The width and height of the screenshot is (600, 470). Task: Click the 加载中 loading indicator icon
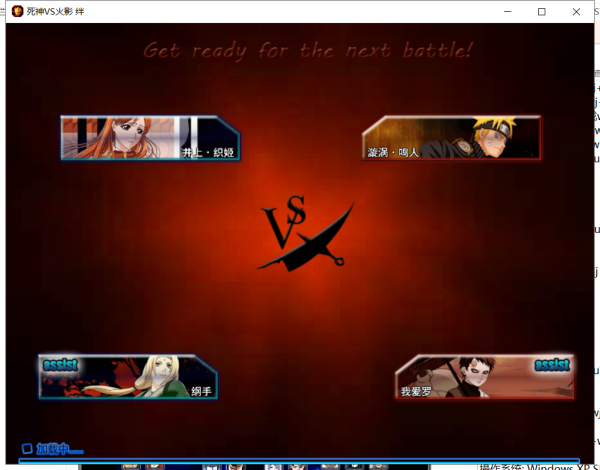(x=27, y=448)
